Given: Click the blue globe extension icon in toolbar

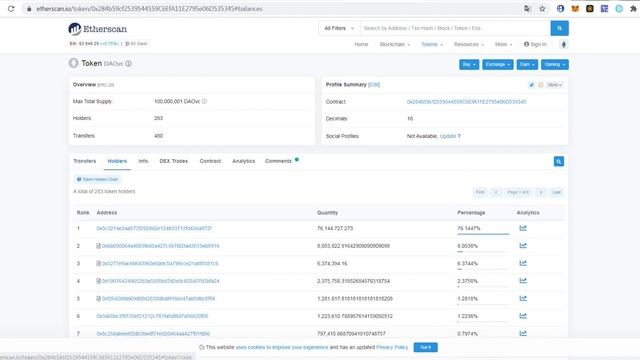Looking at the screenshot, I should 560,9.
